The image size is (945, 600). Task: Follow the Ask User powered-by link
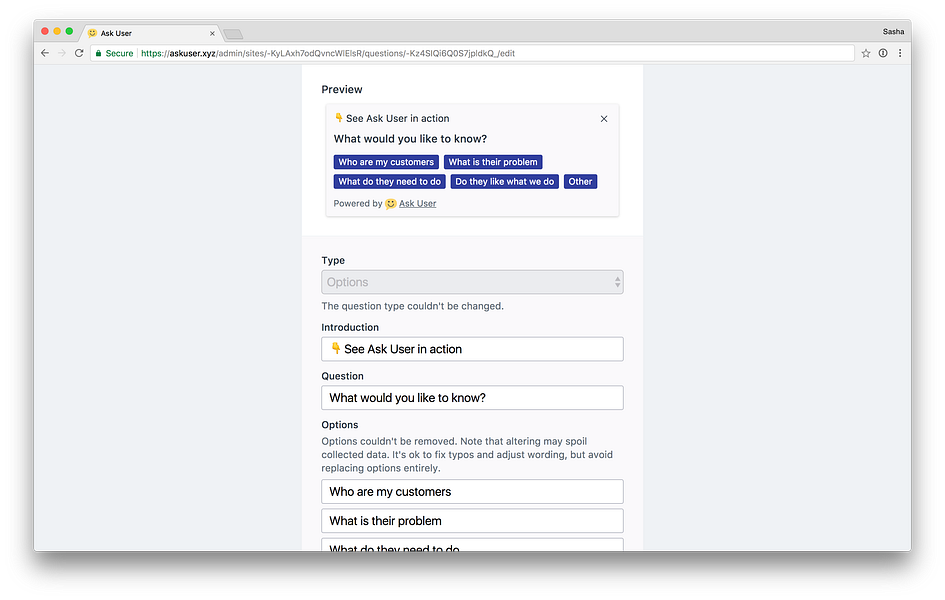click(417, 204)
